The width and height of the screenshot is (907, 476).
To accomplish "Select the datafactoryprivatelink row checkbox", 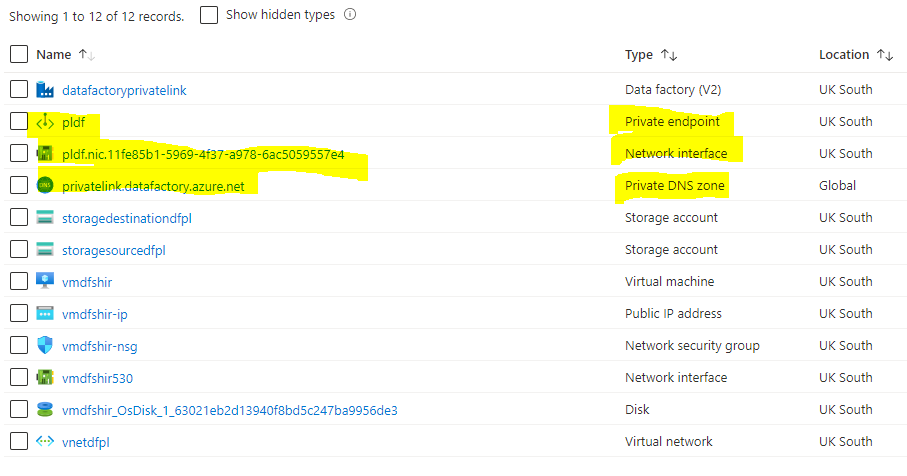I will [19, 90].
